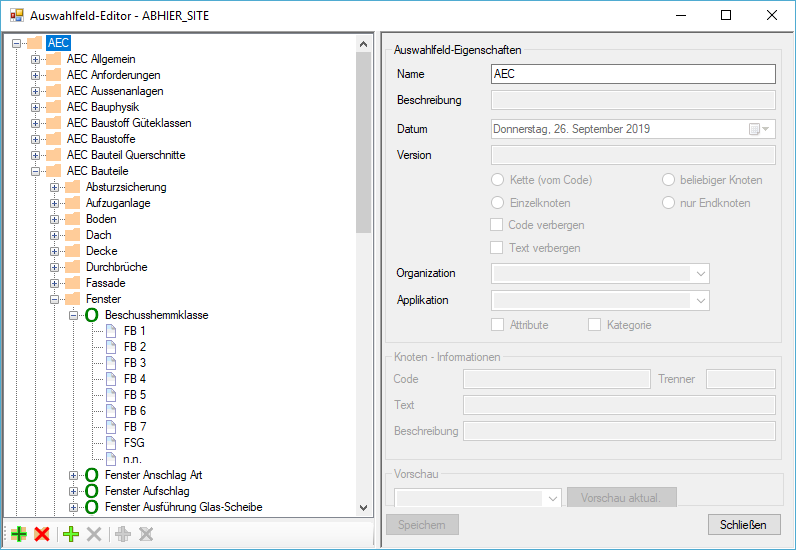Click the bright green plus add node icon
The width and height of the screenshot is (796, 550).
(71, 534)
